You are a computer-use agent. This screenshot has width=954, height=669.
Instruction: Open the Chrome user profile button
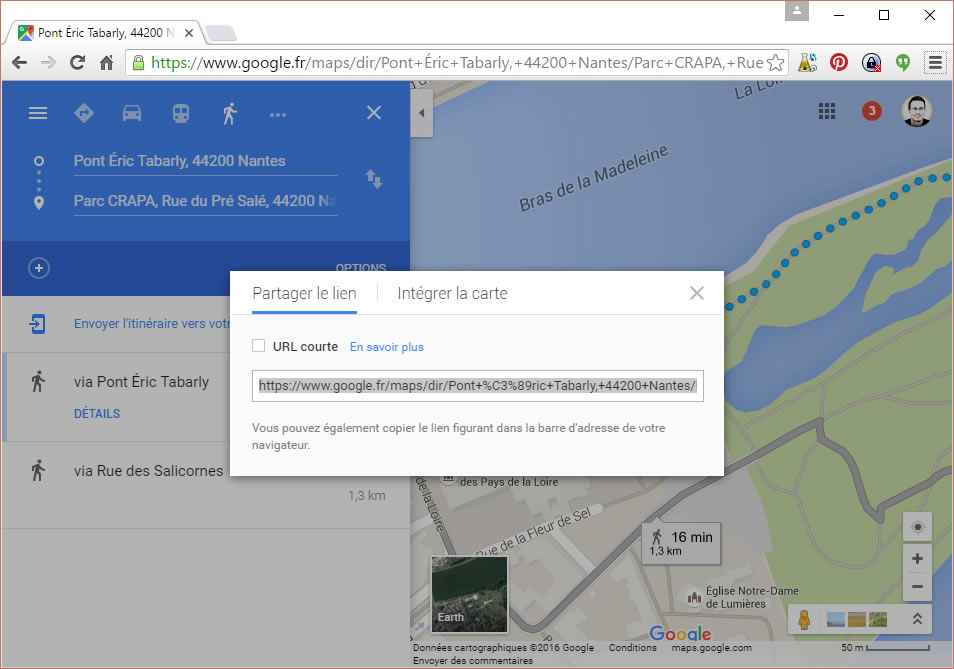(796, 11)
